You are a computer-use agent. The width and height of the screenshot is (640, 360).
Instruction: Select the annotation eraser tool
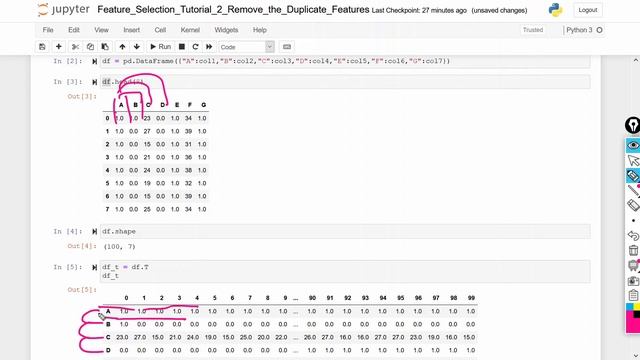coord(633,205)
